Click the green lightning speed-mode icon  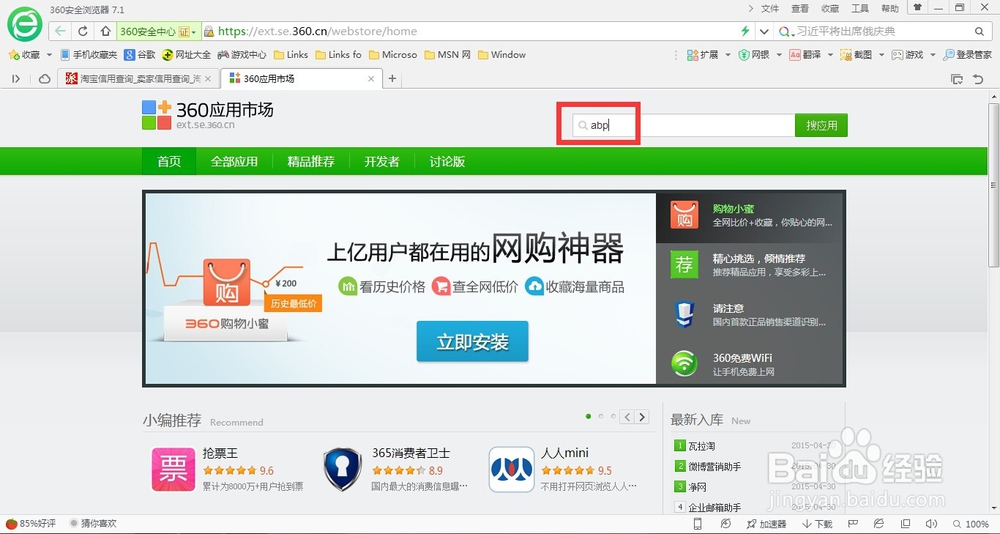coord(744,31)
